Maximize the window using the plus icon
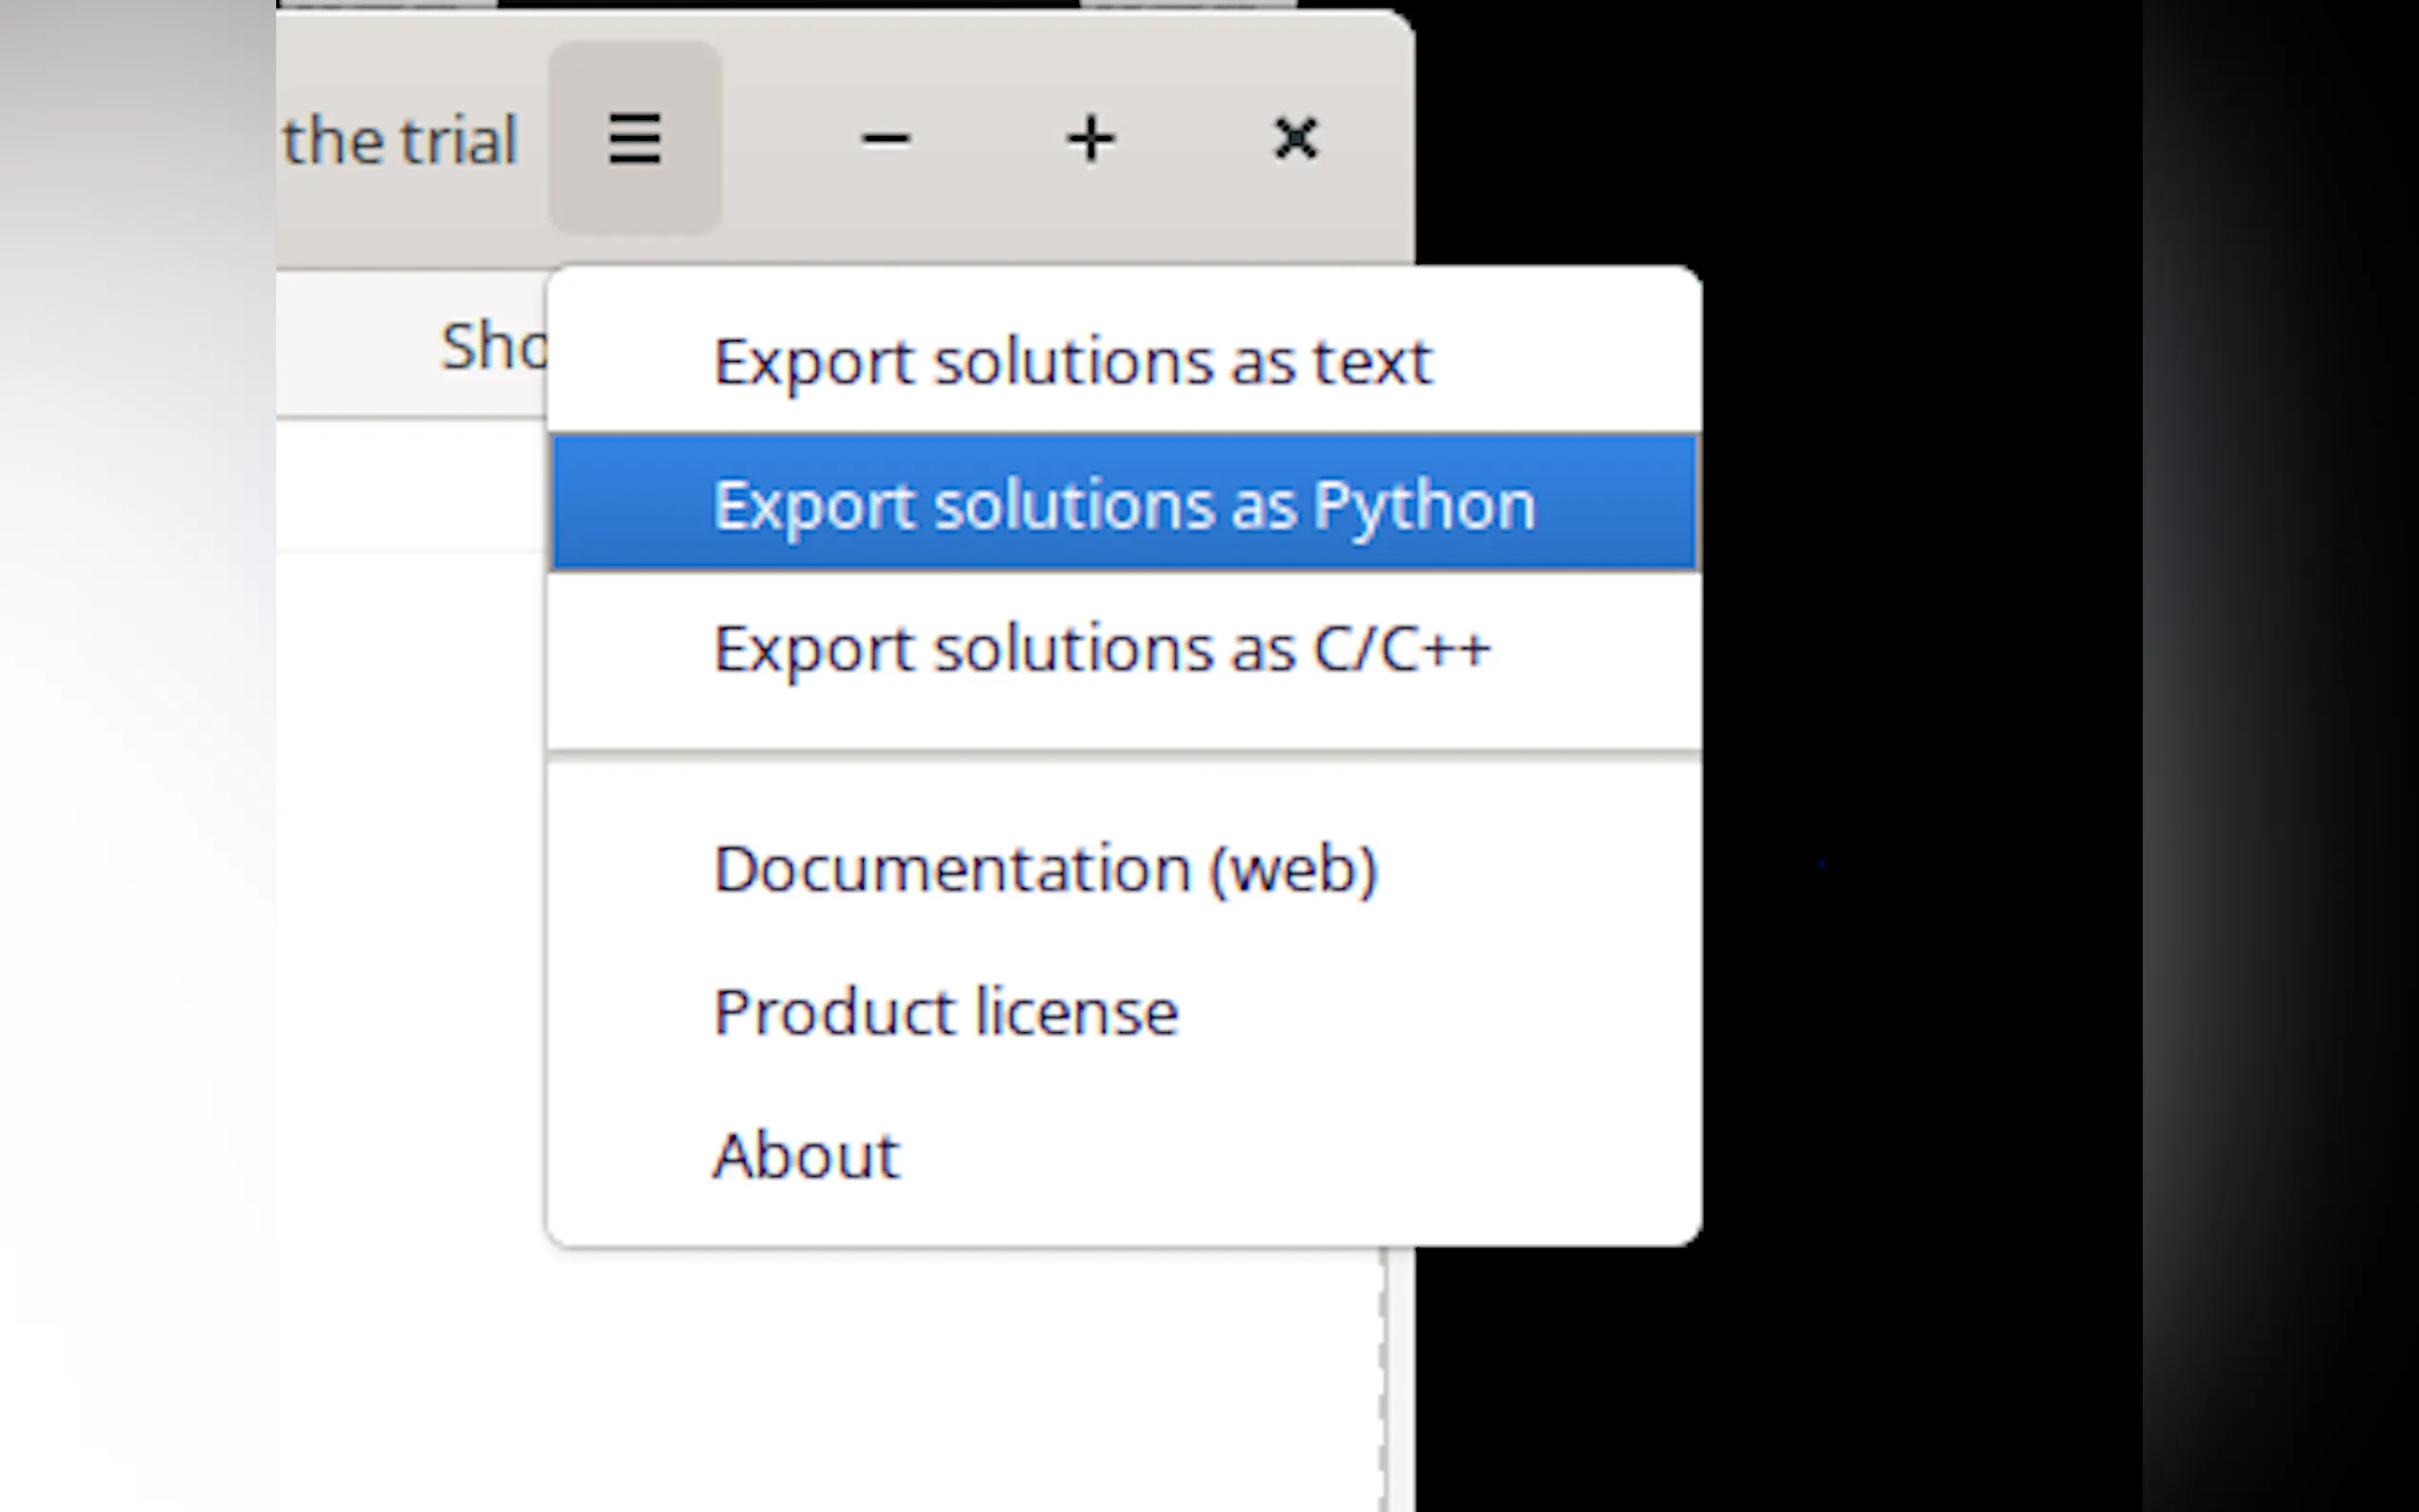 [1090, 138]
